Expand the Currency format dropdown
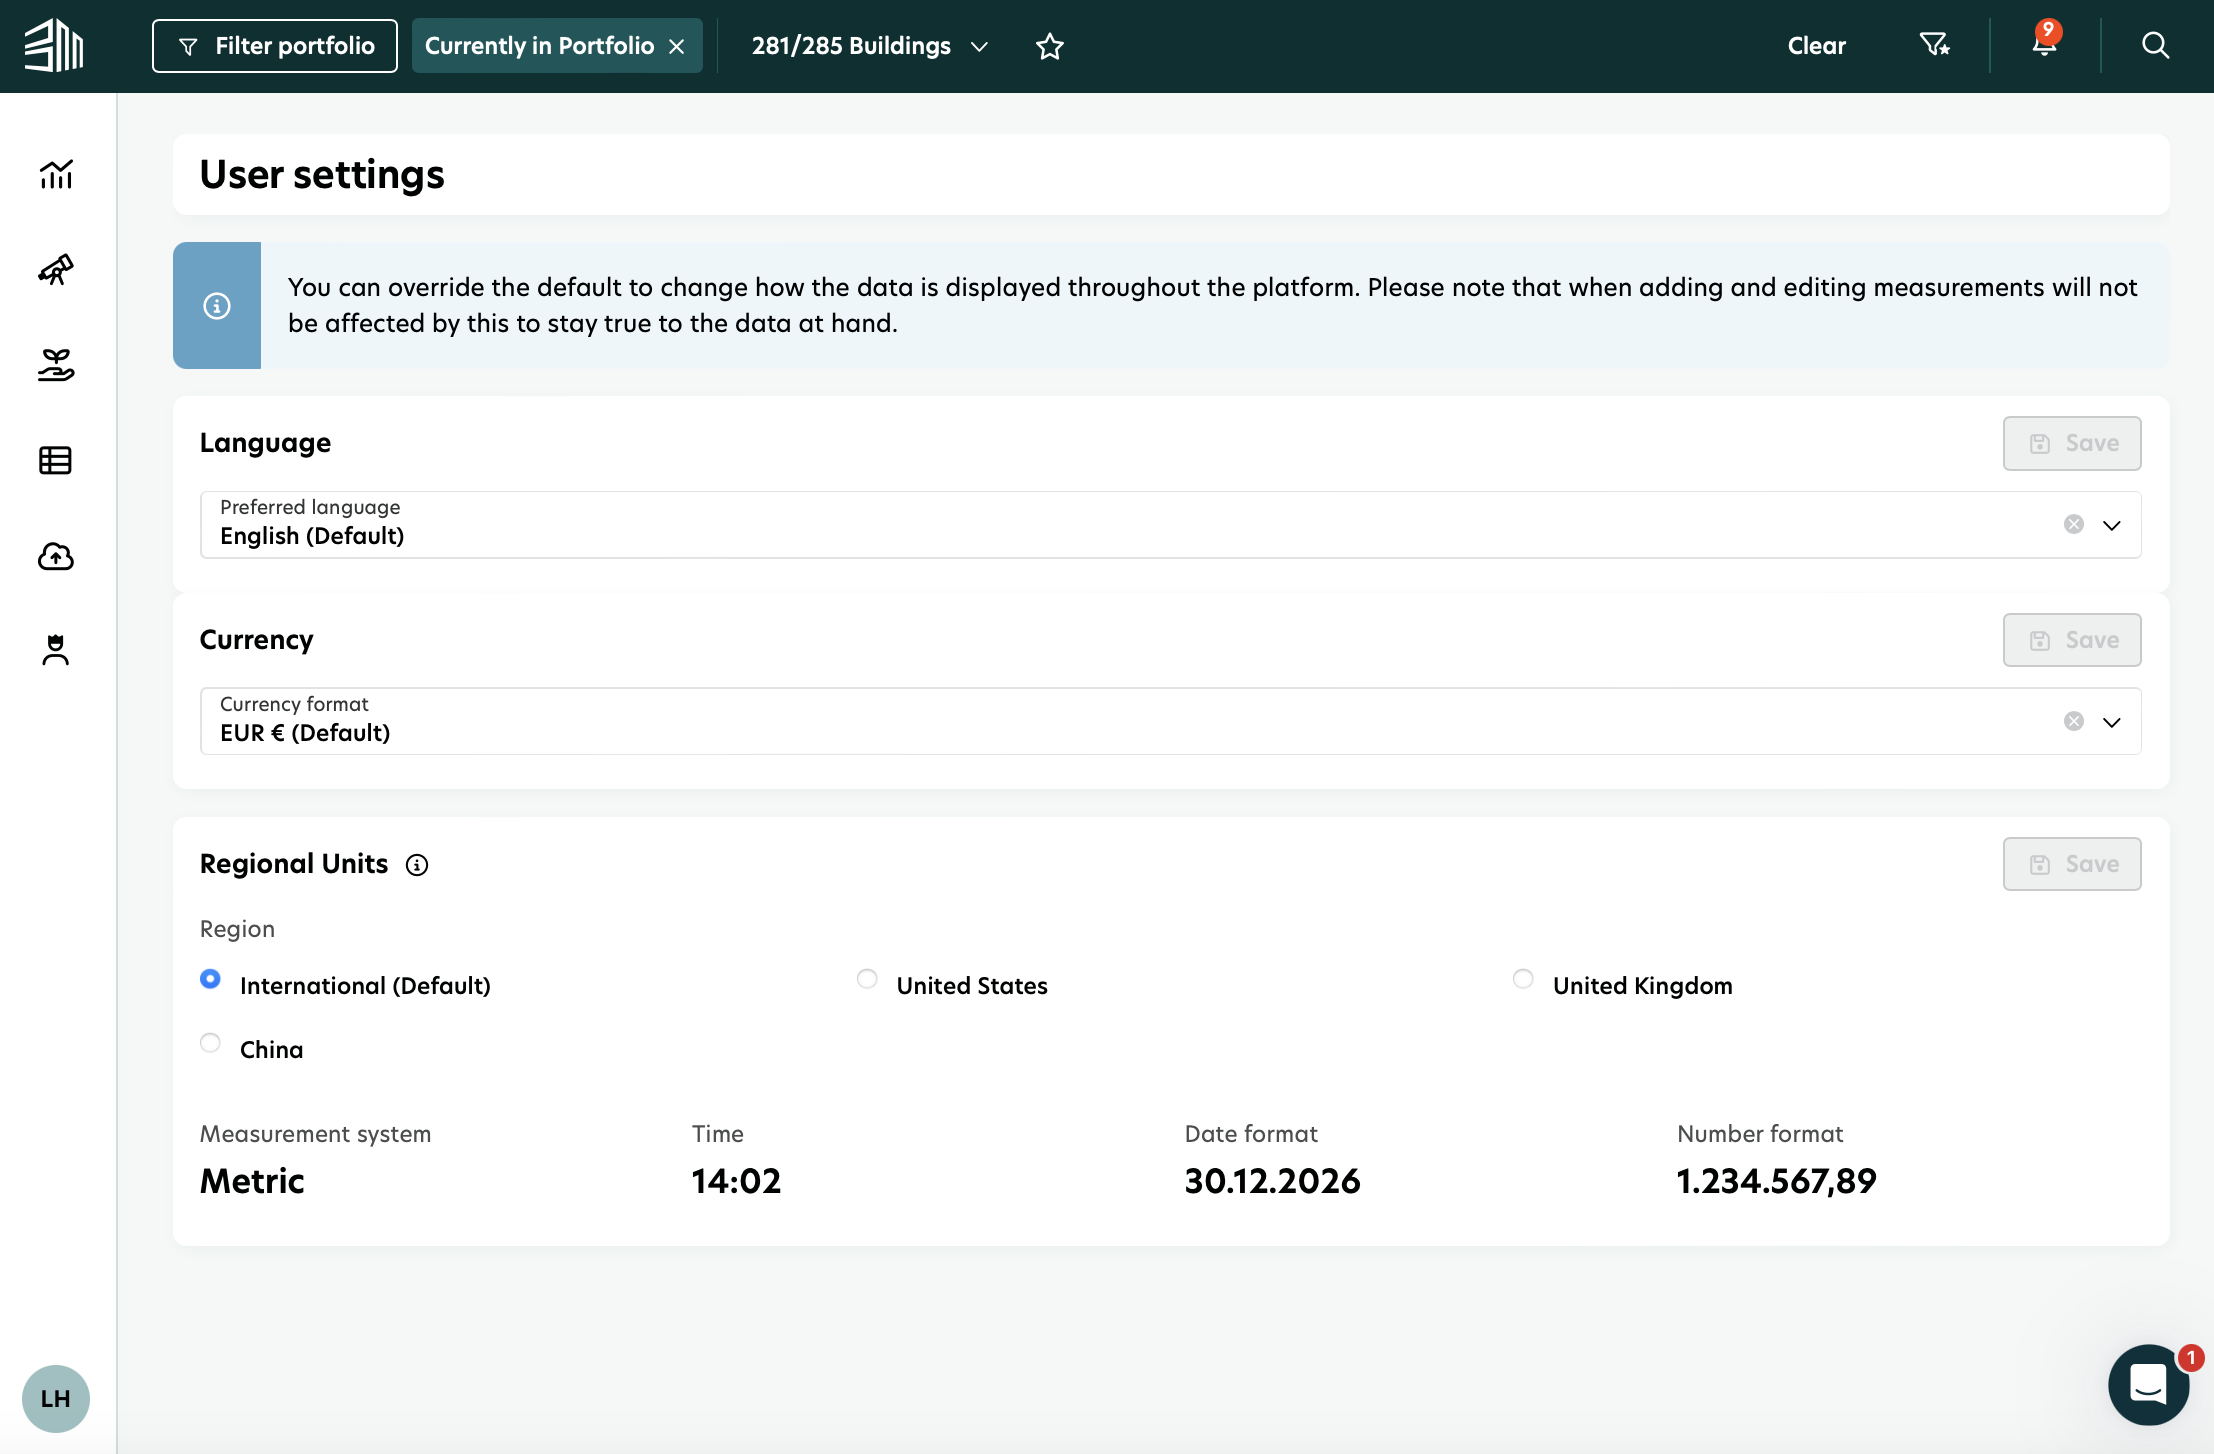Screen dimensions: 2214x1454 point(2111,722)
